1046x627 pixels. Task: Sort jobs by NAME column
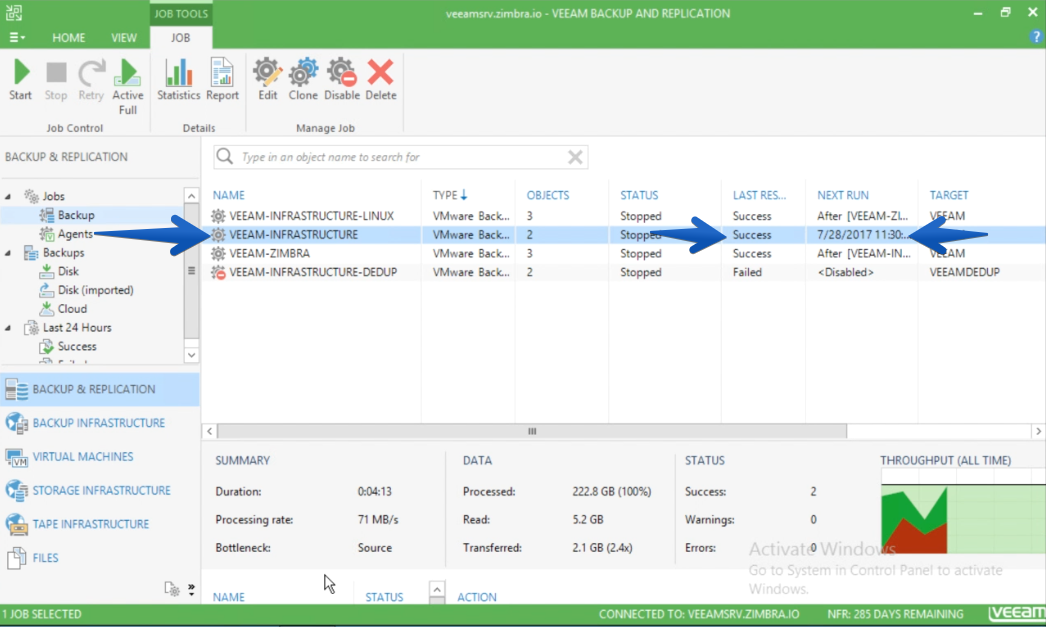point(229,195)
